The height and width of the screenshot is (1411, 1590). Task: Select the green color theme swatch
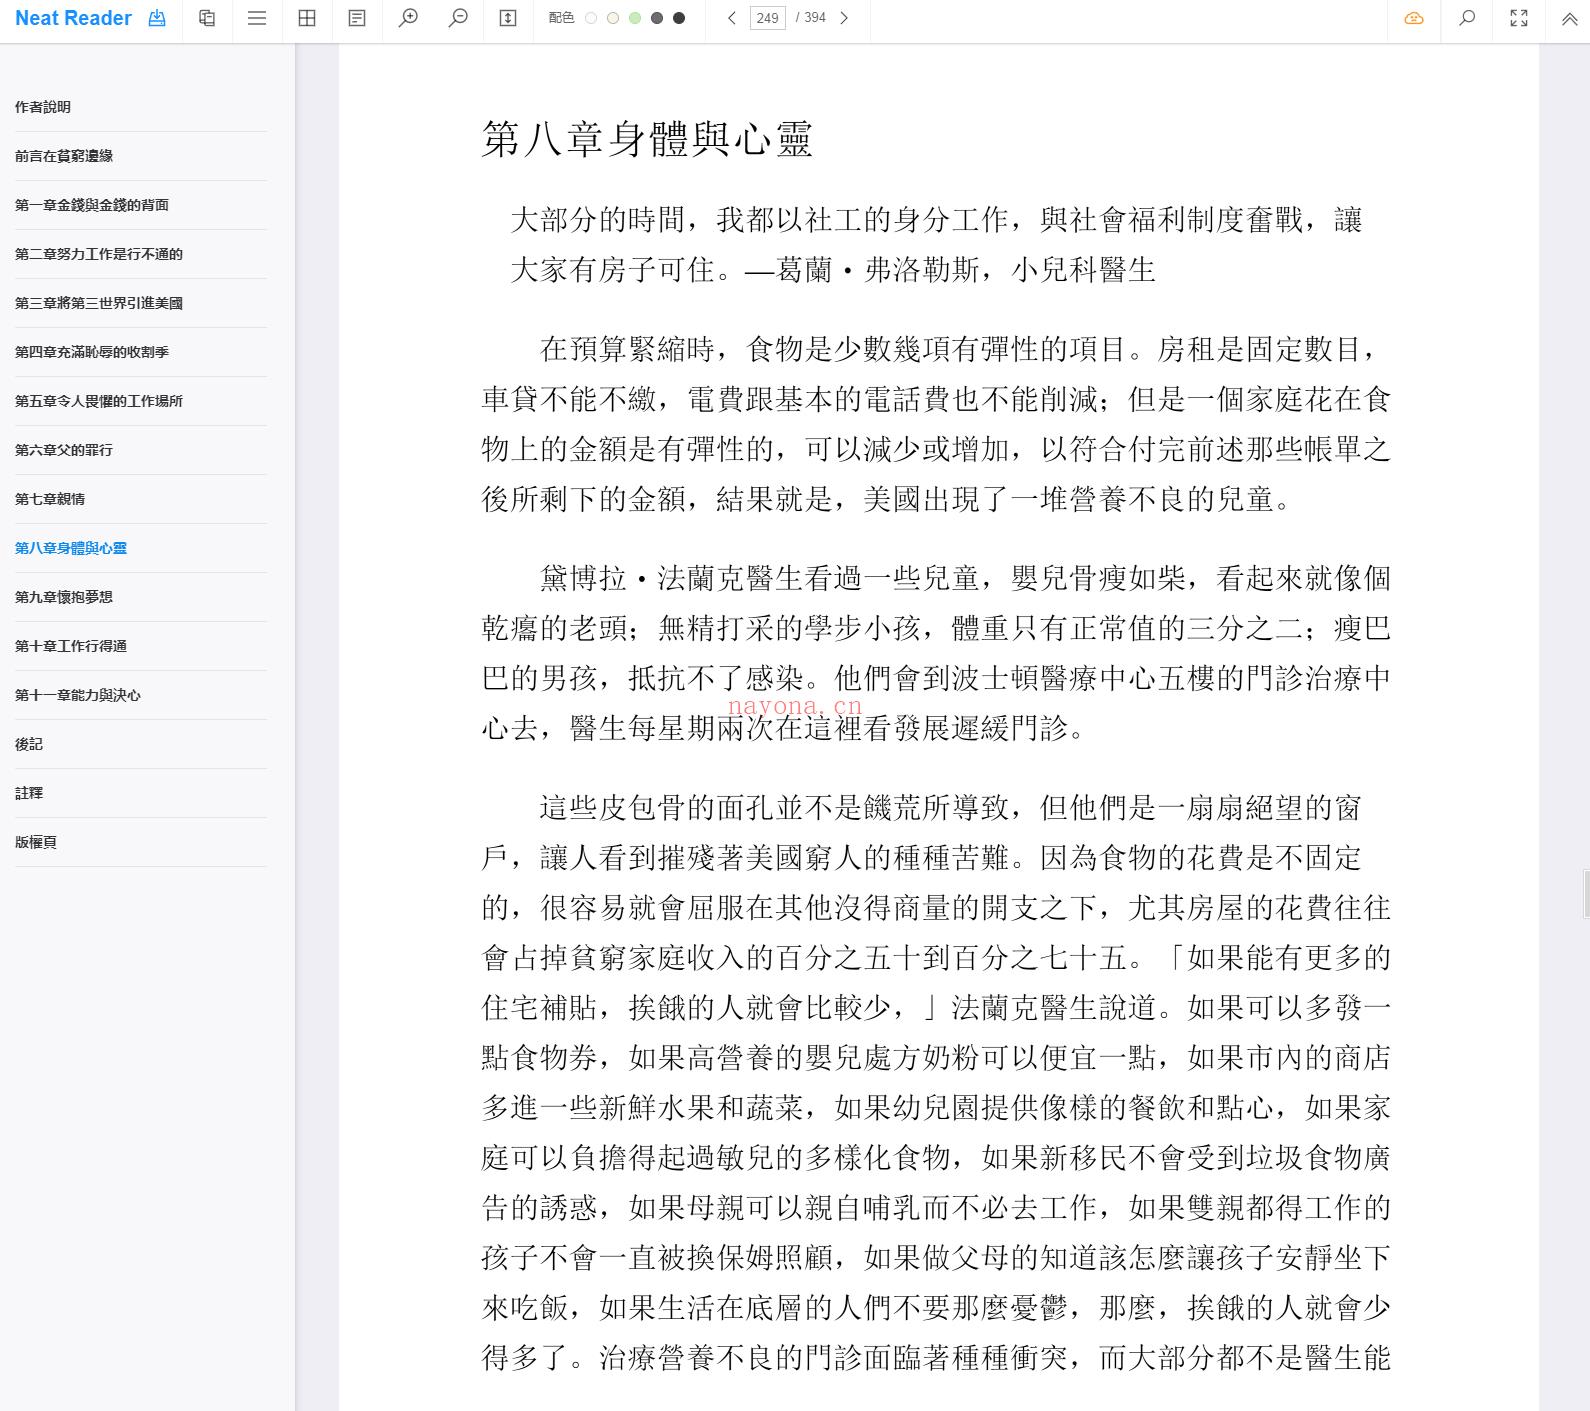635,18
